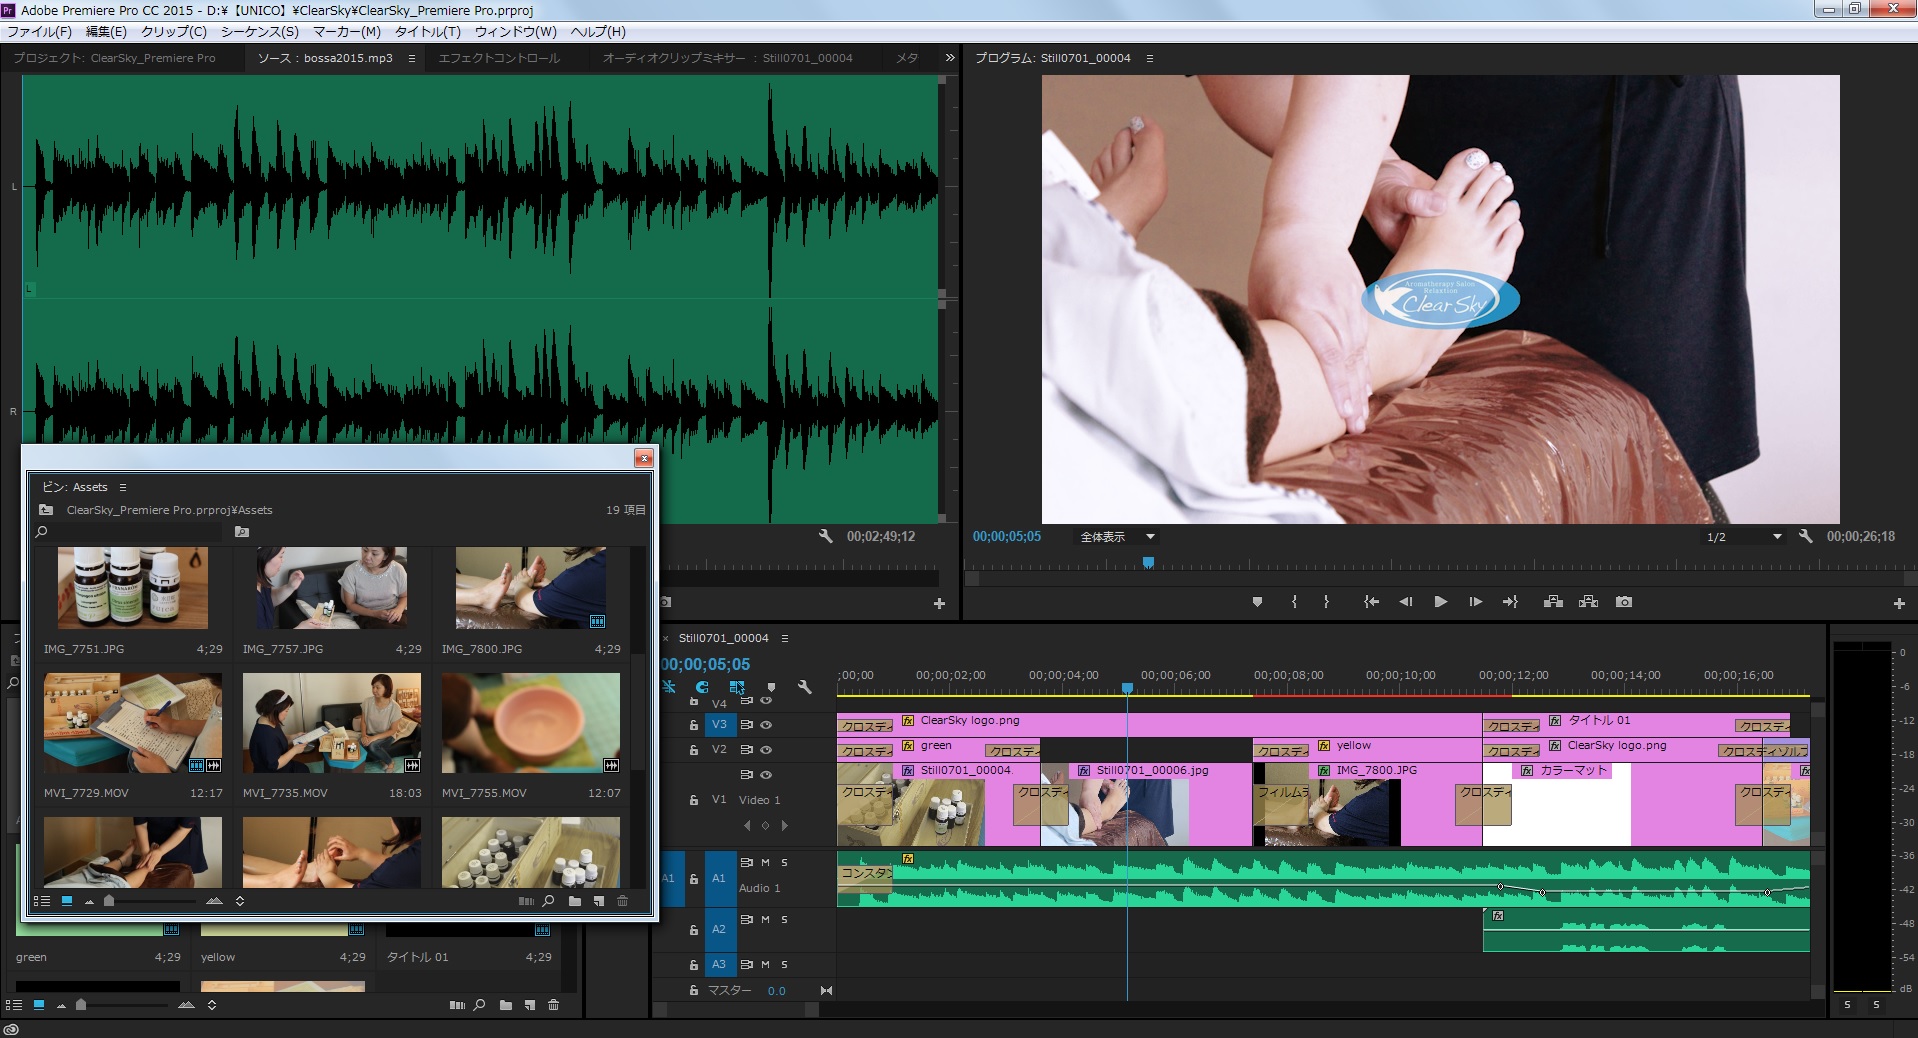Viewport: 1918px width, 1038px height.
Task: Switch Assets bin to list view
Action: tap(42, 901)
